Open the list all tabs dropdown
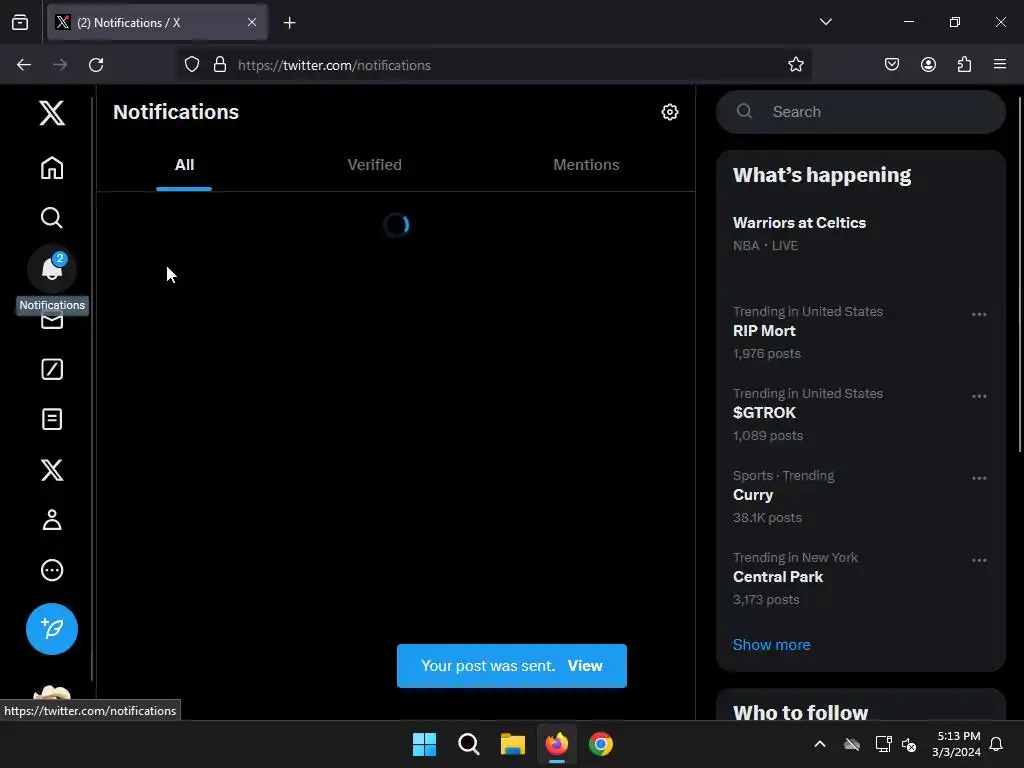Image resolution: width=1024 pixels, height=768 pixels. (825, 22)
